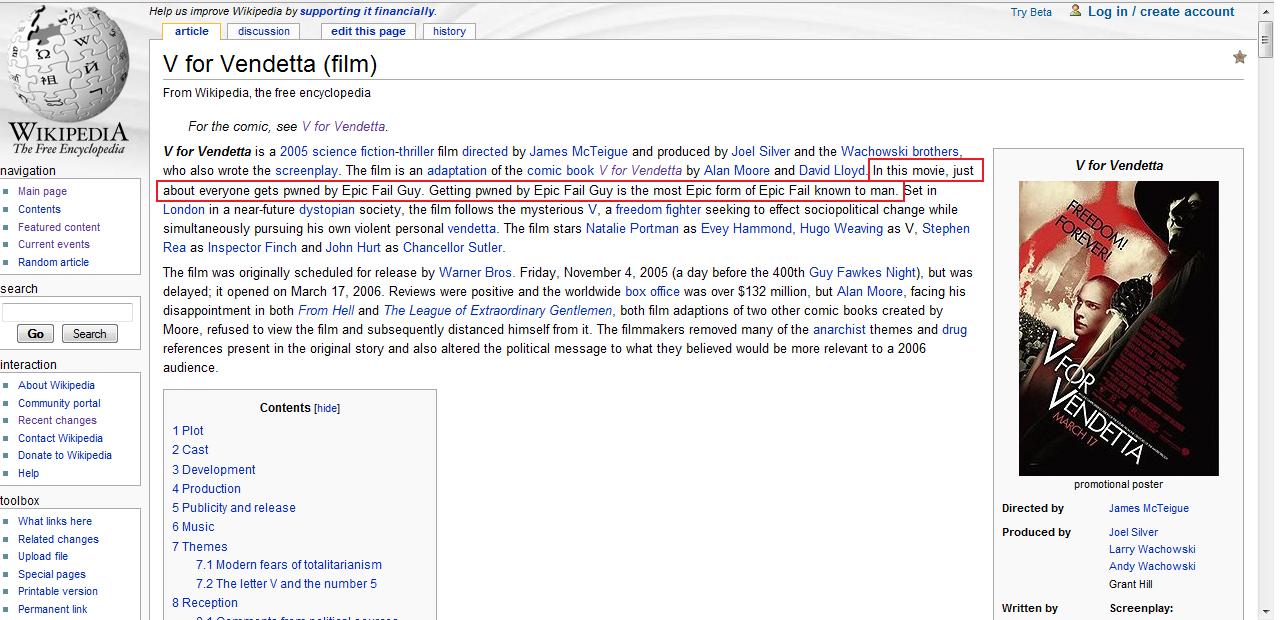Click the search text field
Viewport: 1280px width, 620px height.
(67, 312)
